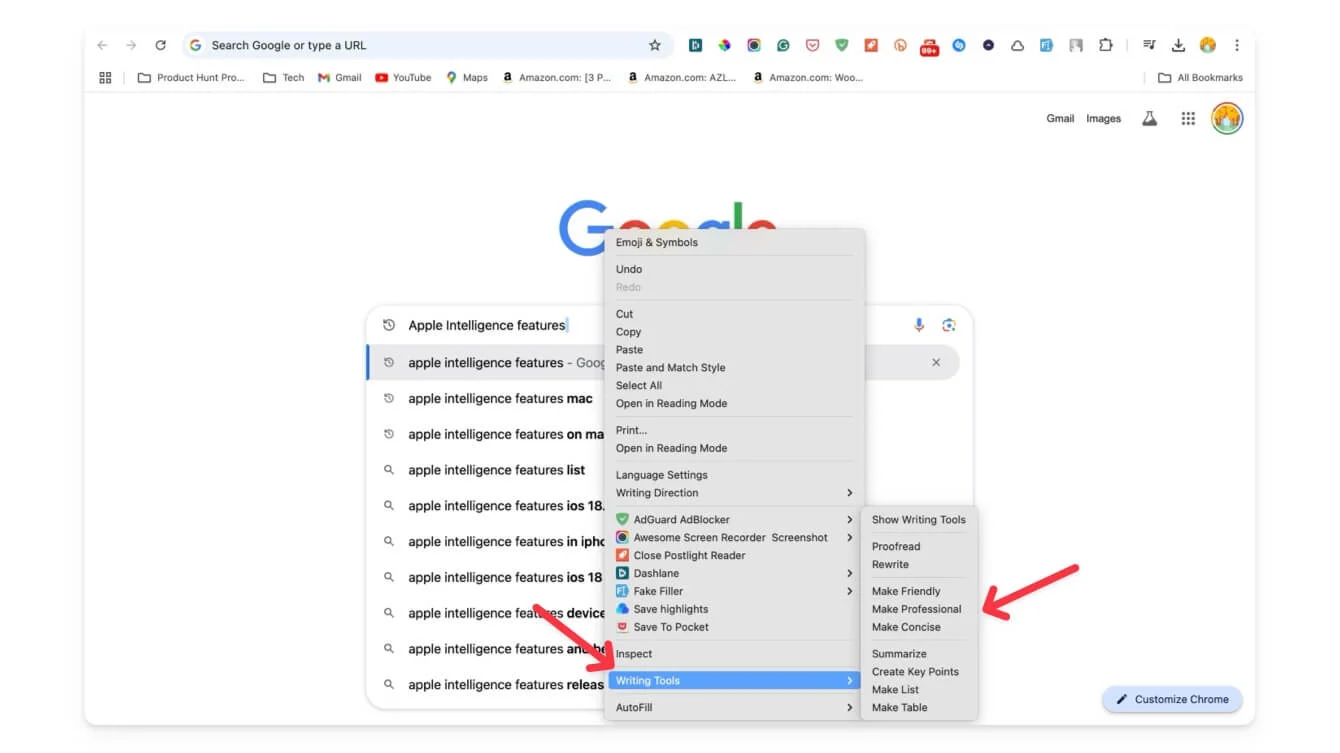Image resolution: width=1340 pixels, height=753 pixels.
Task: Open the Tech bookmark folder
Action: click(284, 77)
